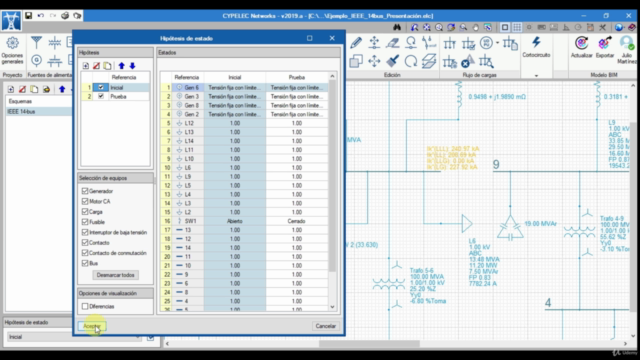
Task: Click the Estados table vertical scrollbar
Action: [x=332, y=176]
